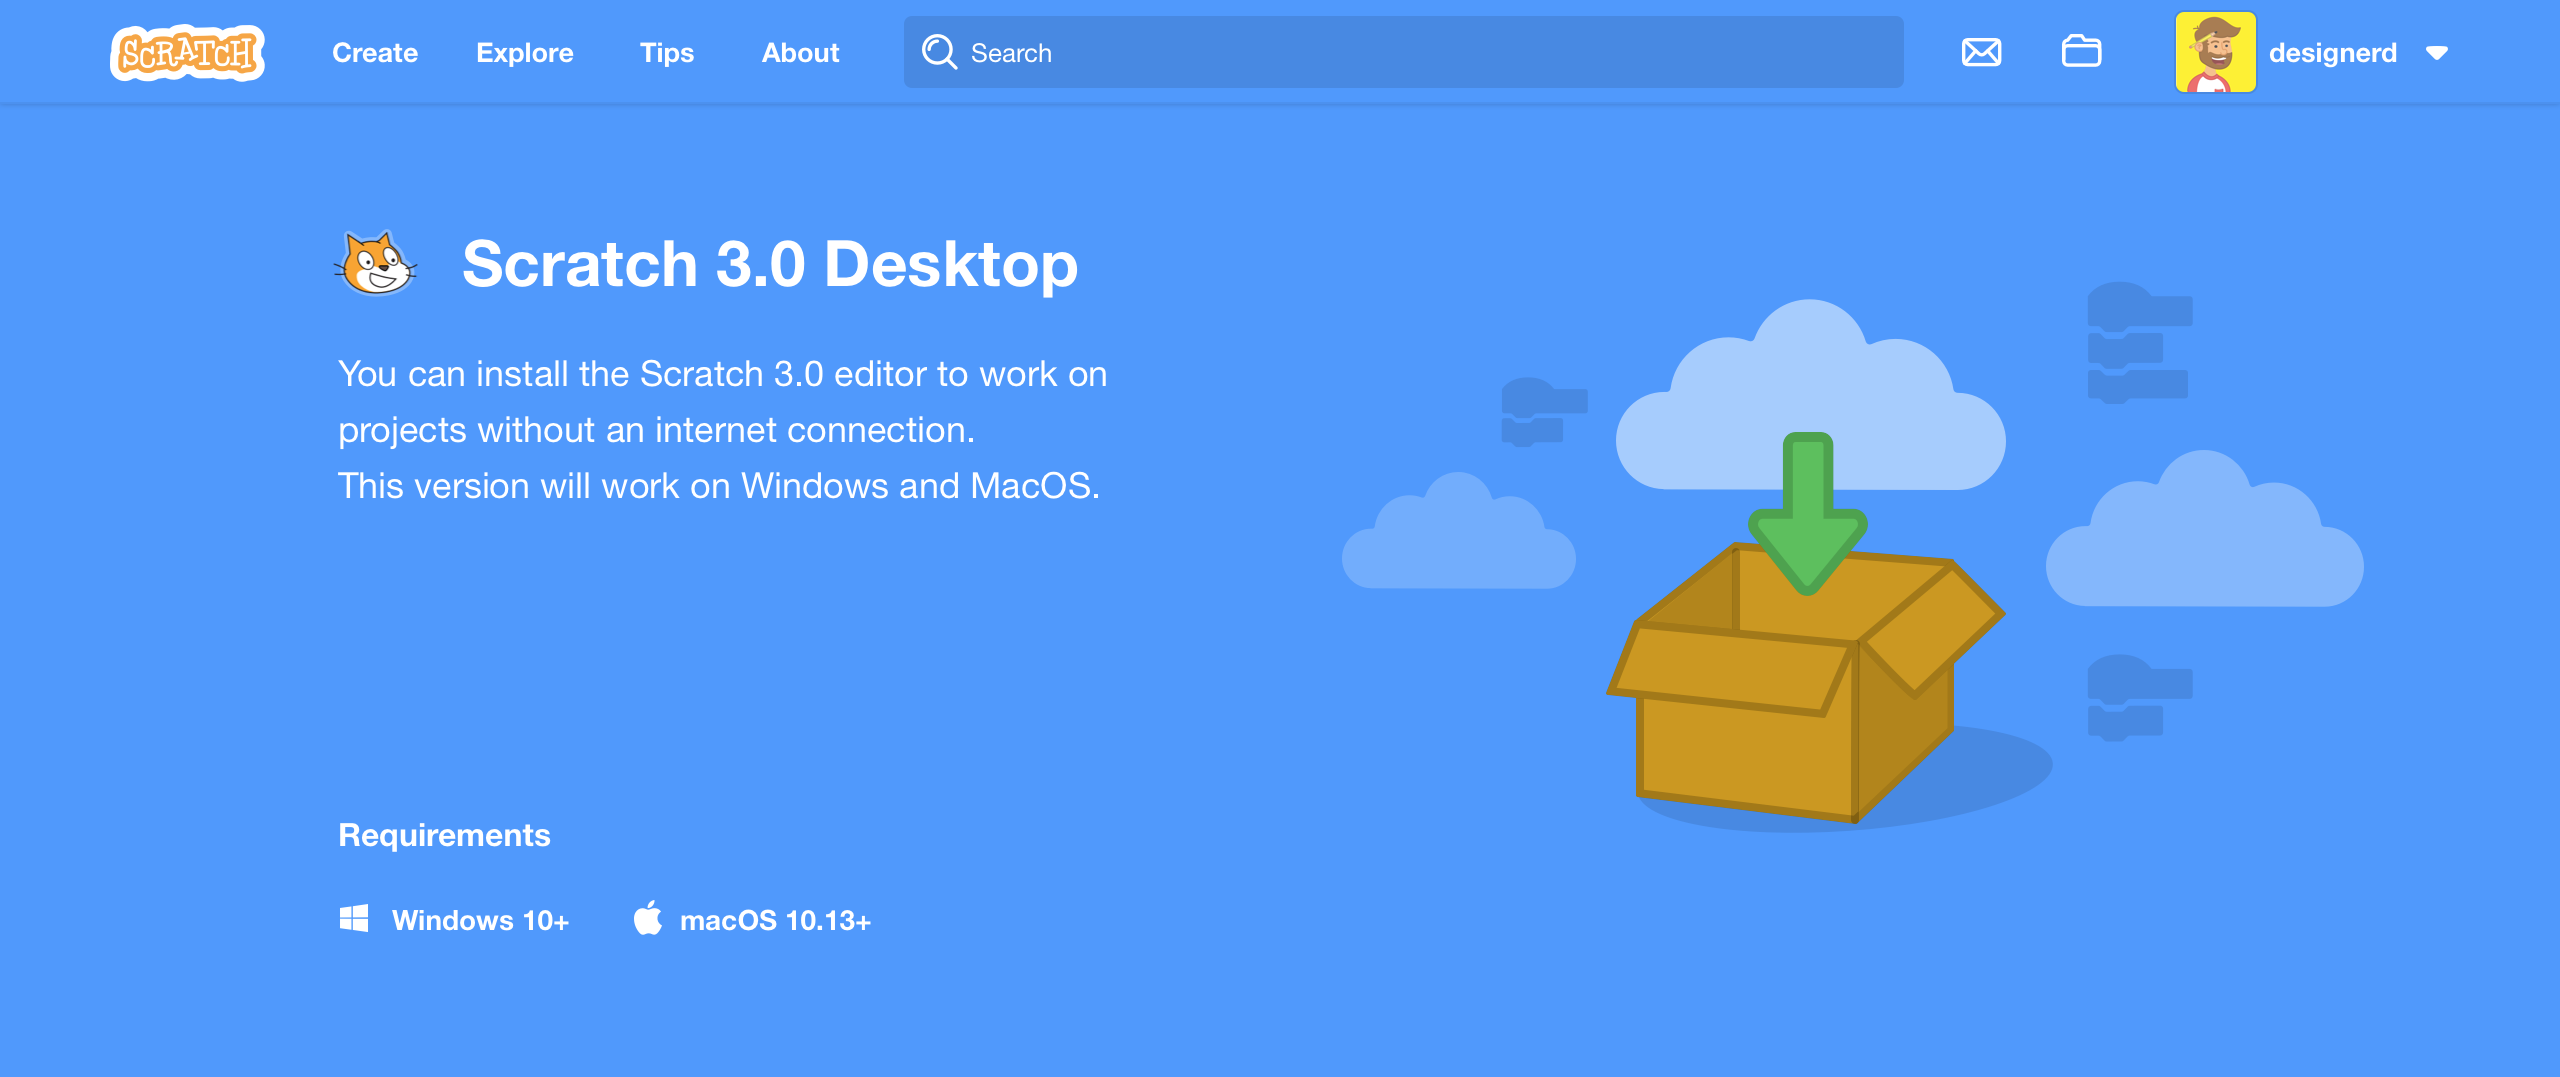The width and height of the screenshot is (2560, 1077).
Task: Click the Scratch cat icon beside title
Action: [376, 264]
